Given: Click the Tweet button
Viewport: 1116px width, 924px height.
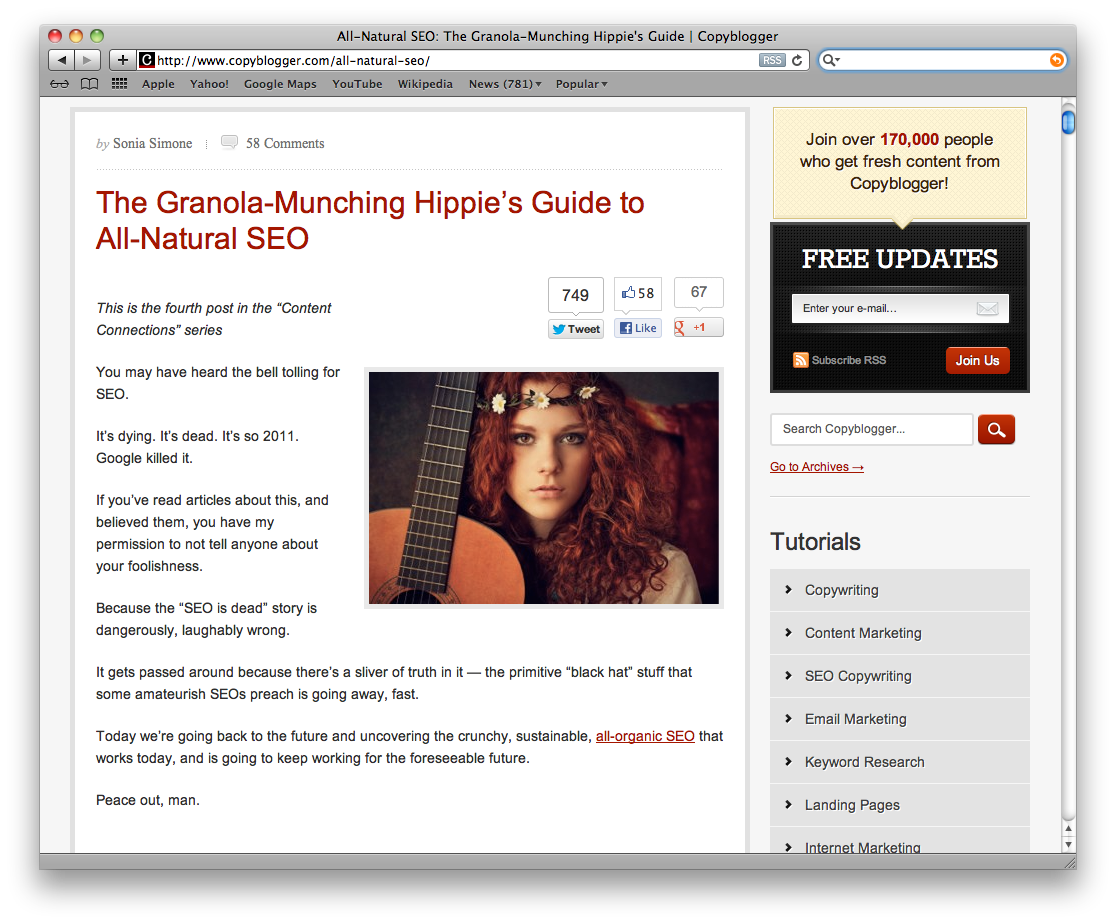Looking at the screenshot, I should (576, 329).
